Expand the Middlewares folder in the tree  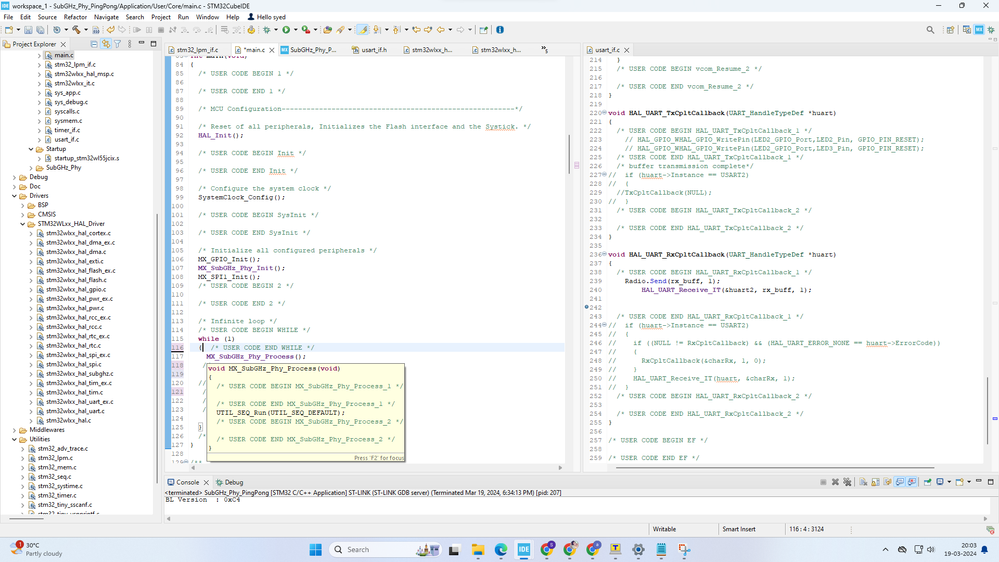coord(15,430)
